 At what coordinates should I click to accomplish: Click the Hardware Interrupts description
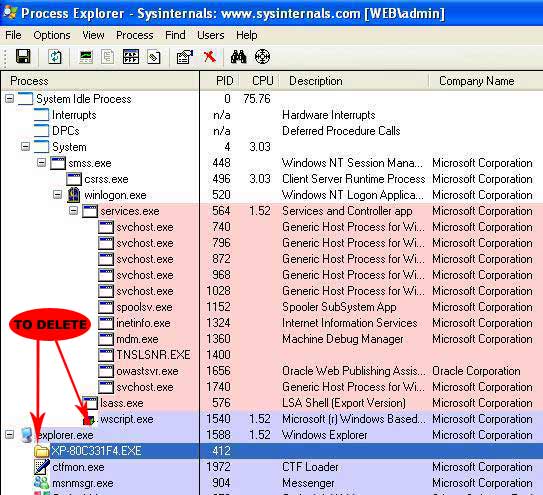tap(329, 115)
